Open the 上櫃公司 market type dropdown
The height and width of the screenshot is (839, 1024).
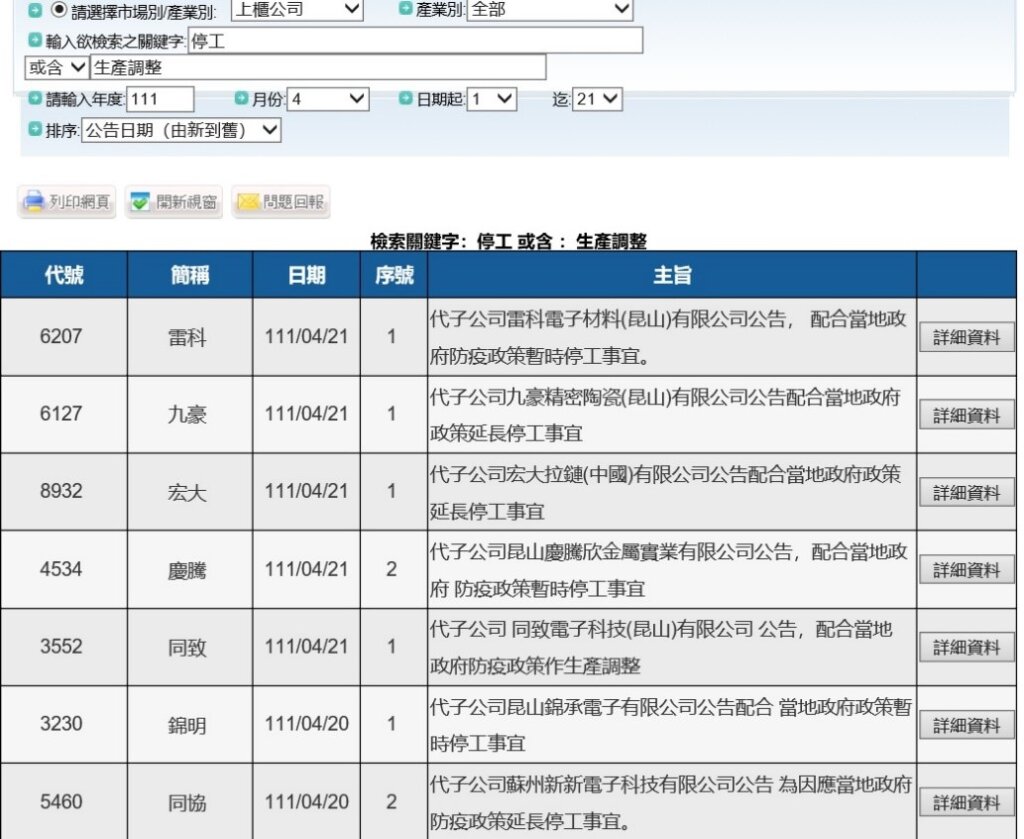(x=297, y=9)
